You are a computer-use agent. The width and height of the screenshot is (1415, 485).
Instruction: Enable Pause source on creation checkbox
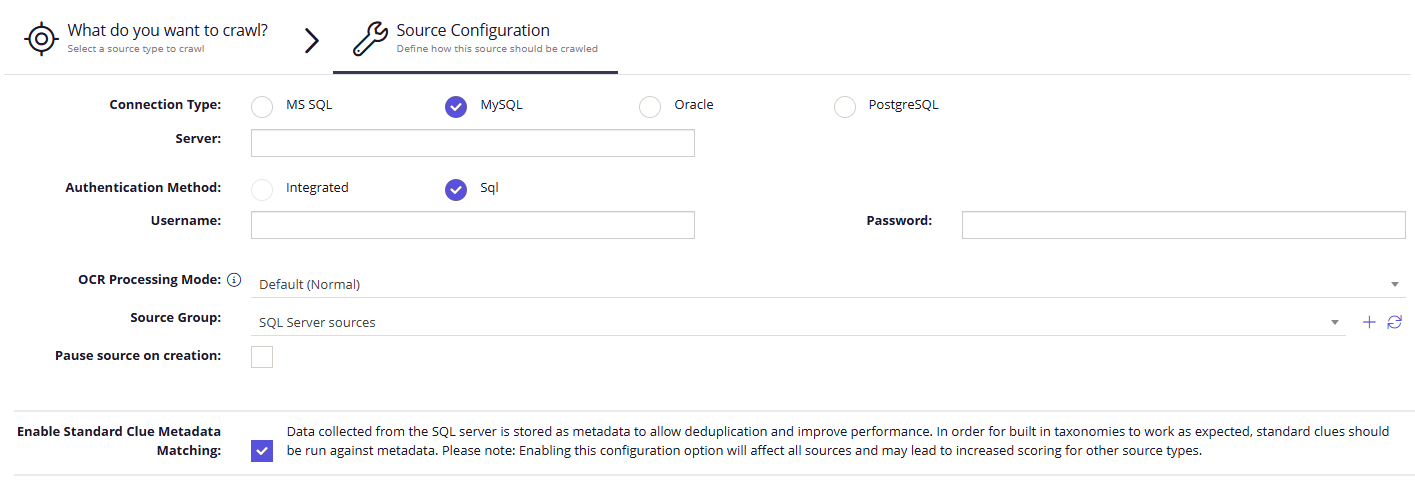tap(262, 357)
